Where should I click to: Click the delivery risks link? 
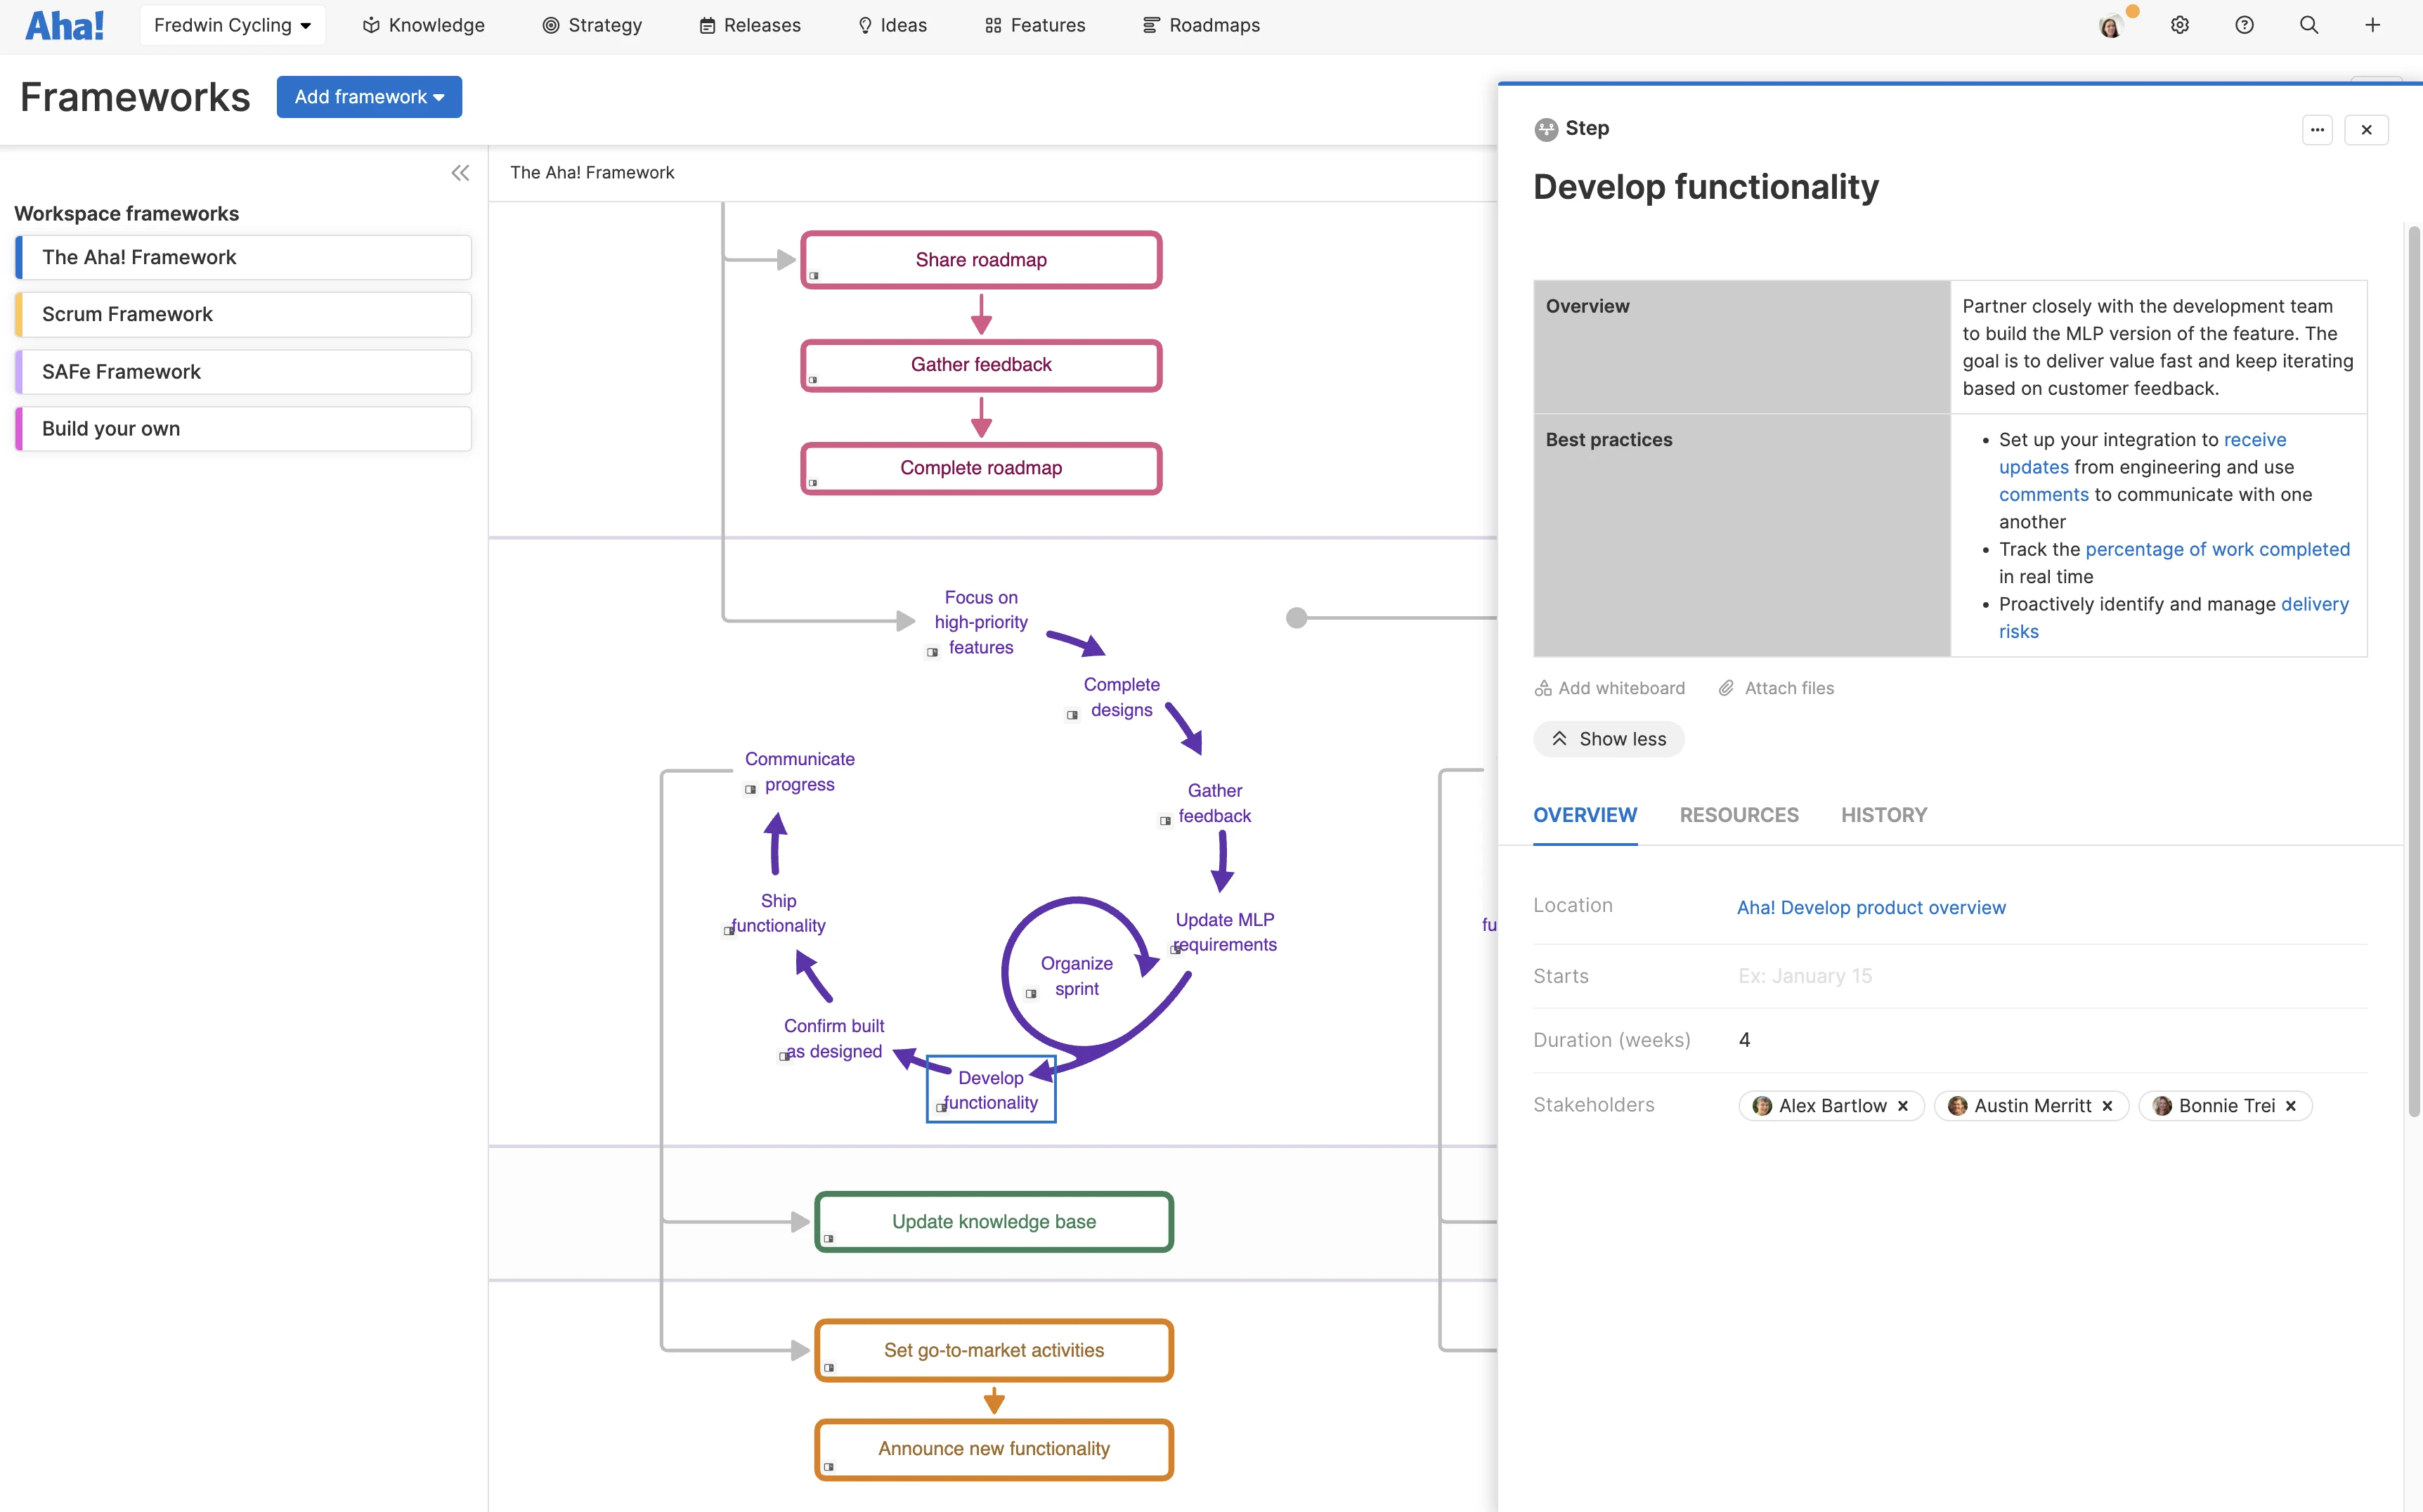tap(2315, 604)
